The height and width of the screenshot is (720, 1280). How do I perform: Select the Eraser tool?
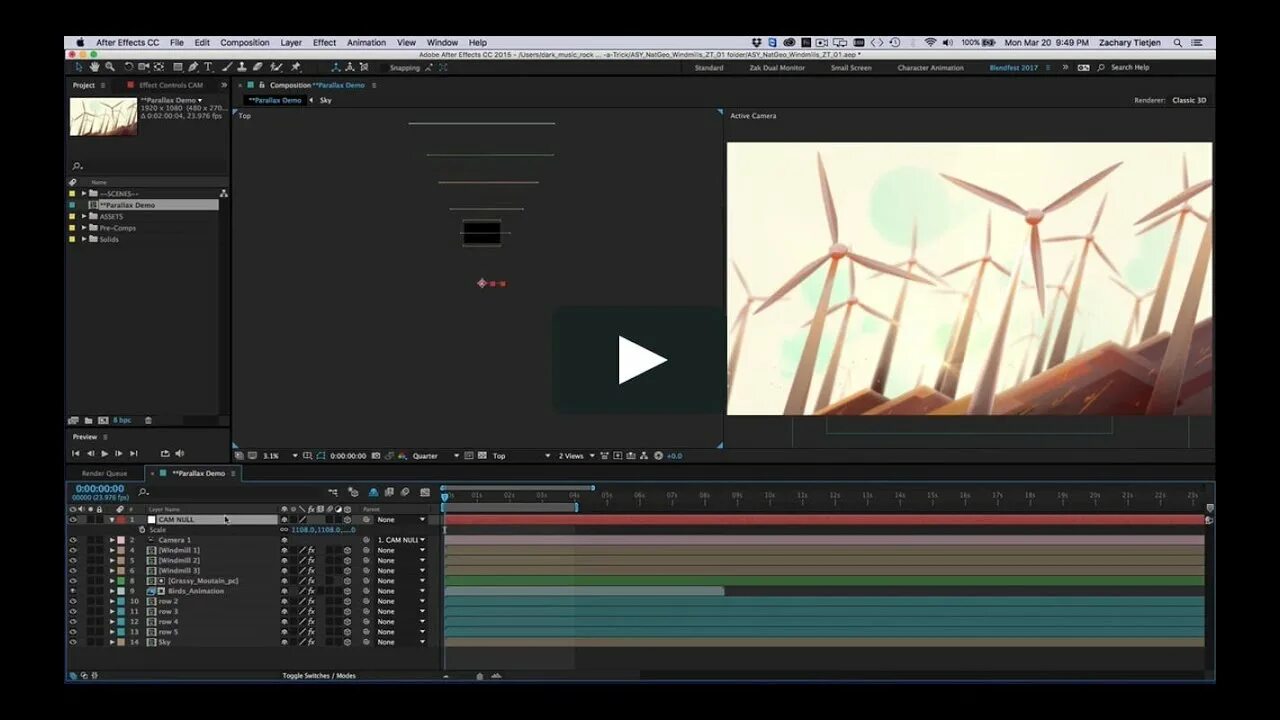[258, 67]
